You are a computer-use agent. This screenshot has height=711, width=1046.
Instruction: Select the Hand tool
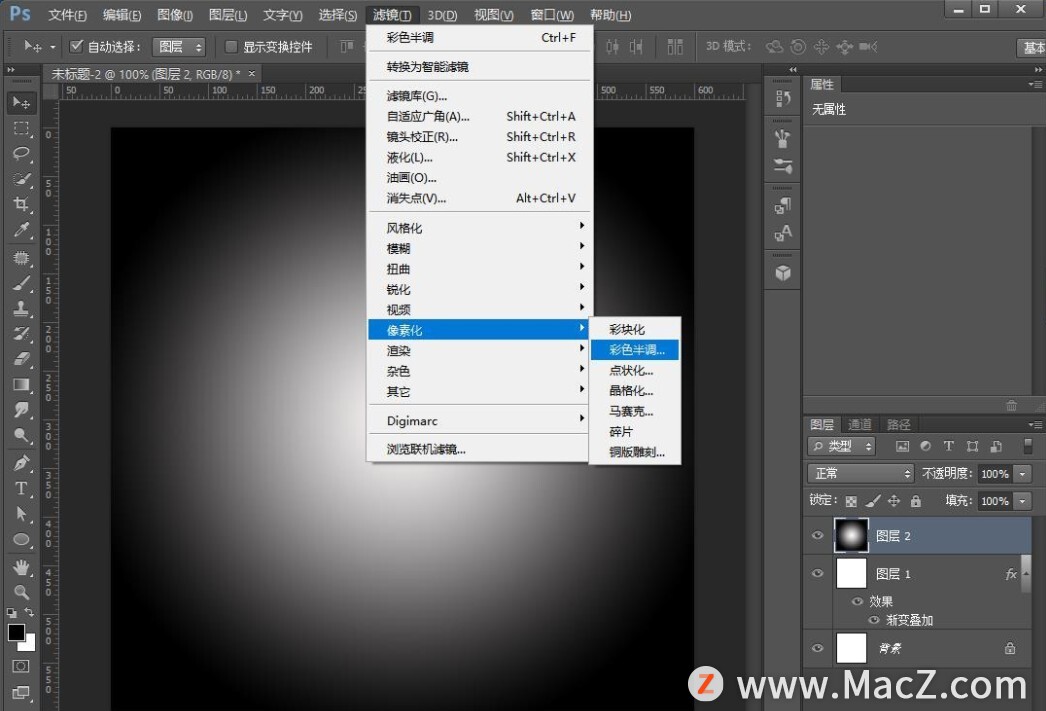21,567
